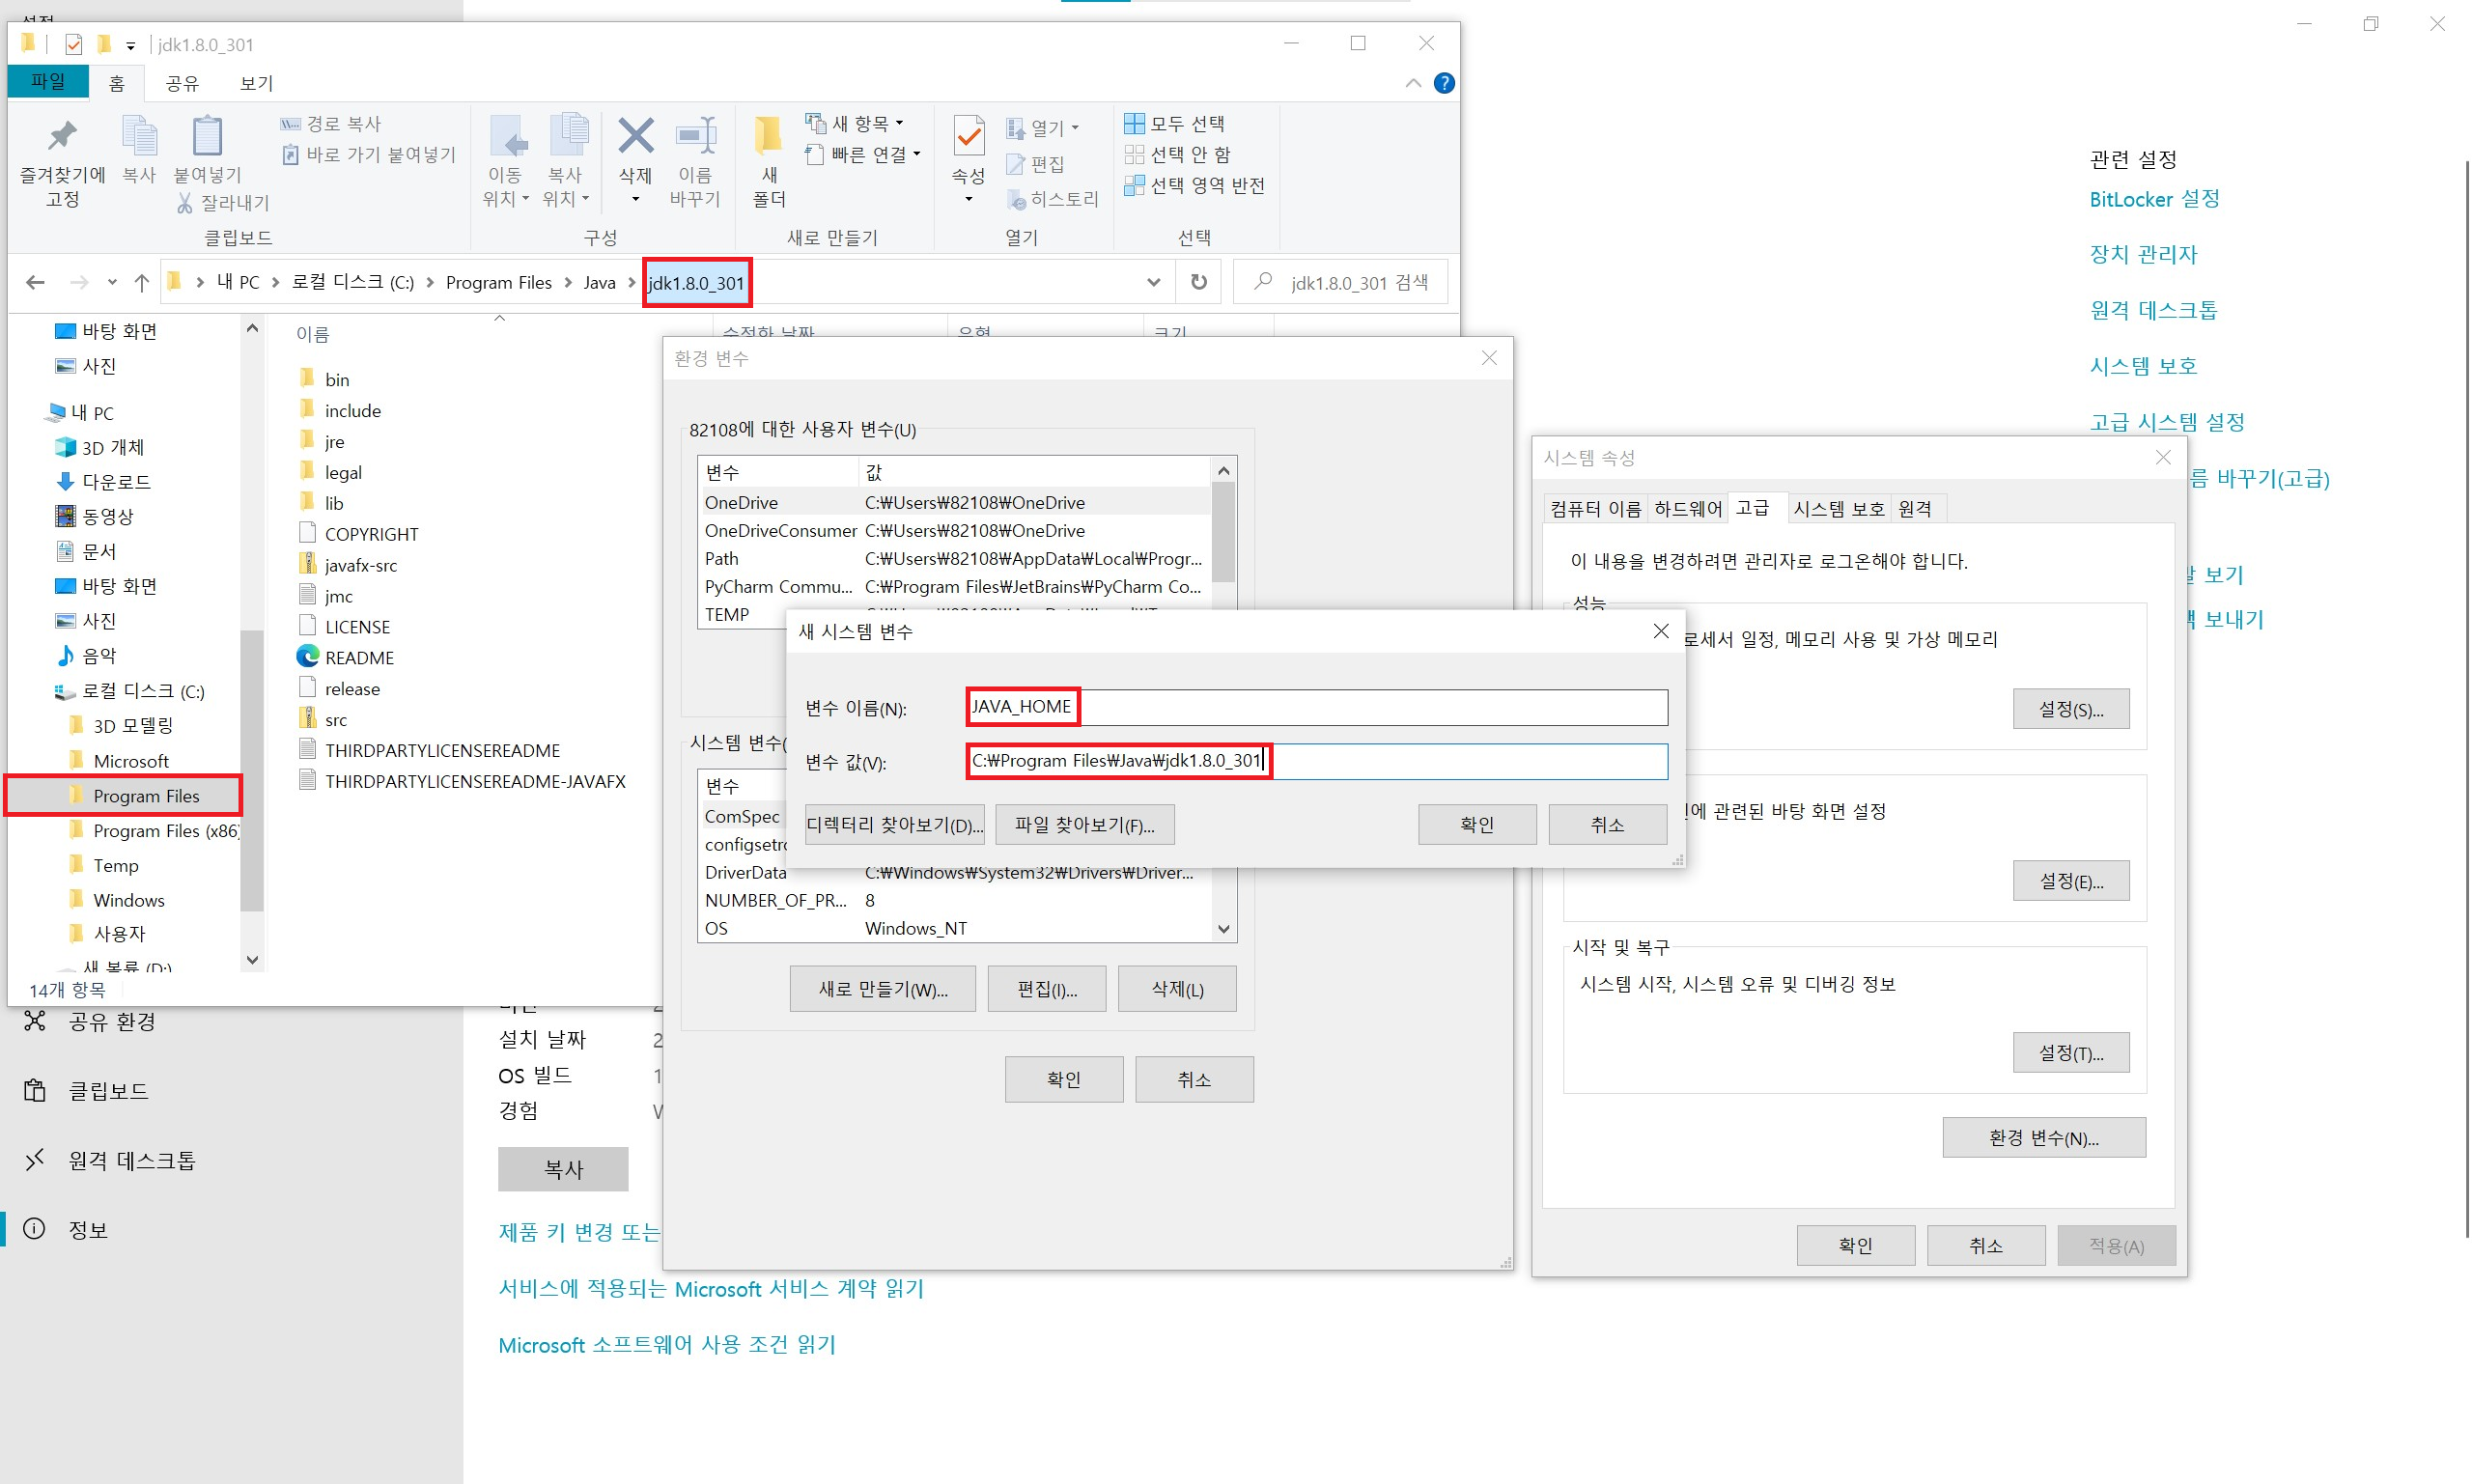Click Select All (모두 선택) in ribbon

(1175, 124)
